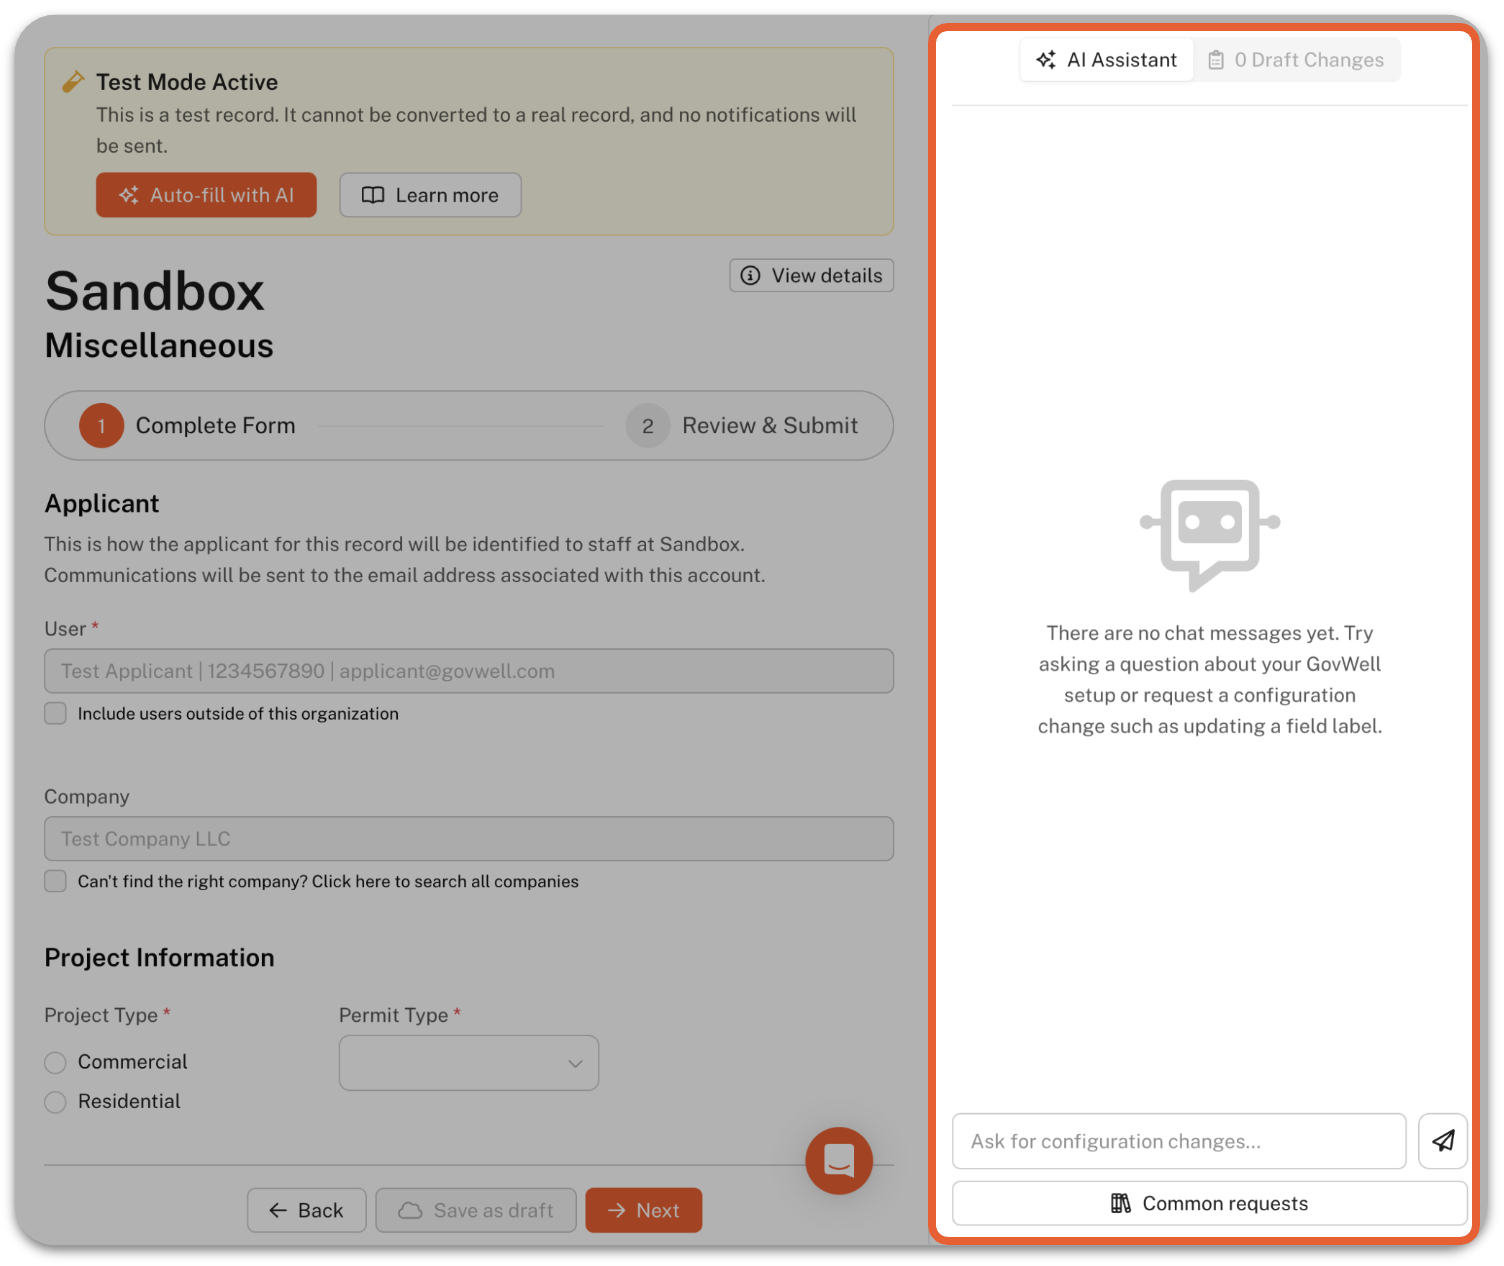
Task: Expand the Permit Type dropdown
Action: coord(468,1063)
